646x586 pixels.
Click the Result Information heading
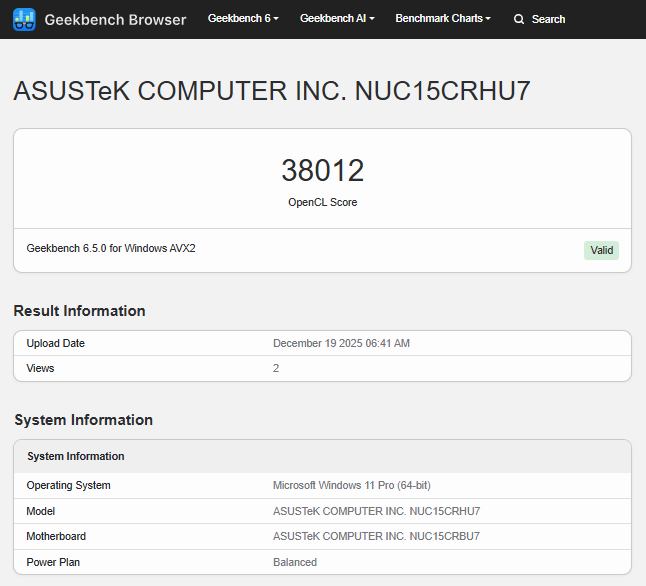80,311
